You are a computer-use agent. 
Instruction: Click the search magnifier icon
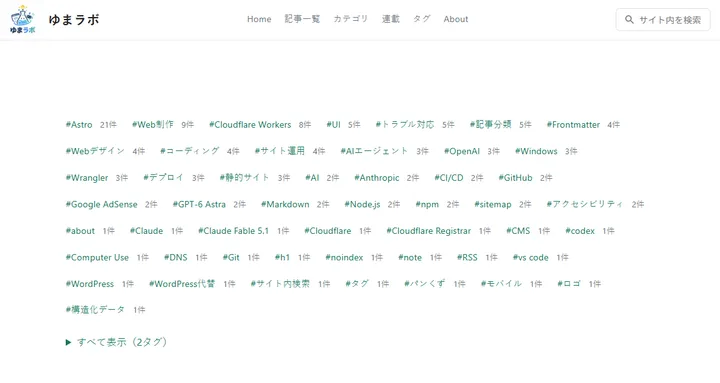coord(629,19)
